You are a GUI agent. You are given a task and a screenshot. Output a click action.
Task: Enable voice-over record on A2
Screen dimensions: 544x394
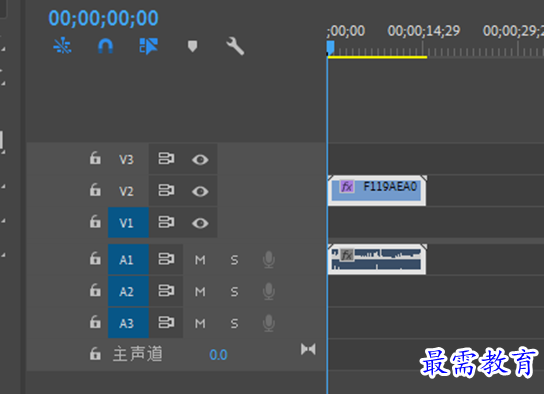269,291
